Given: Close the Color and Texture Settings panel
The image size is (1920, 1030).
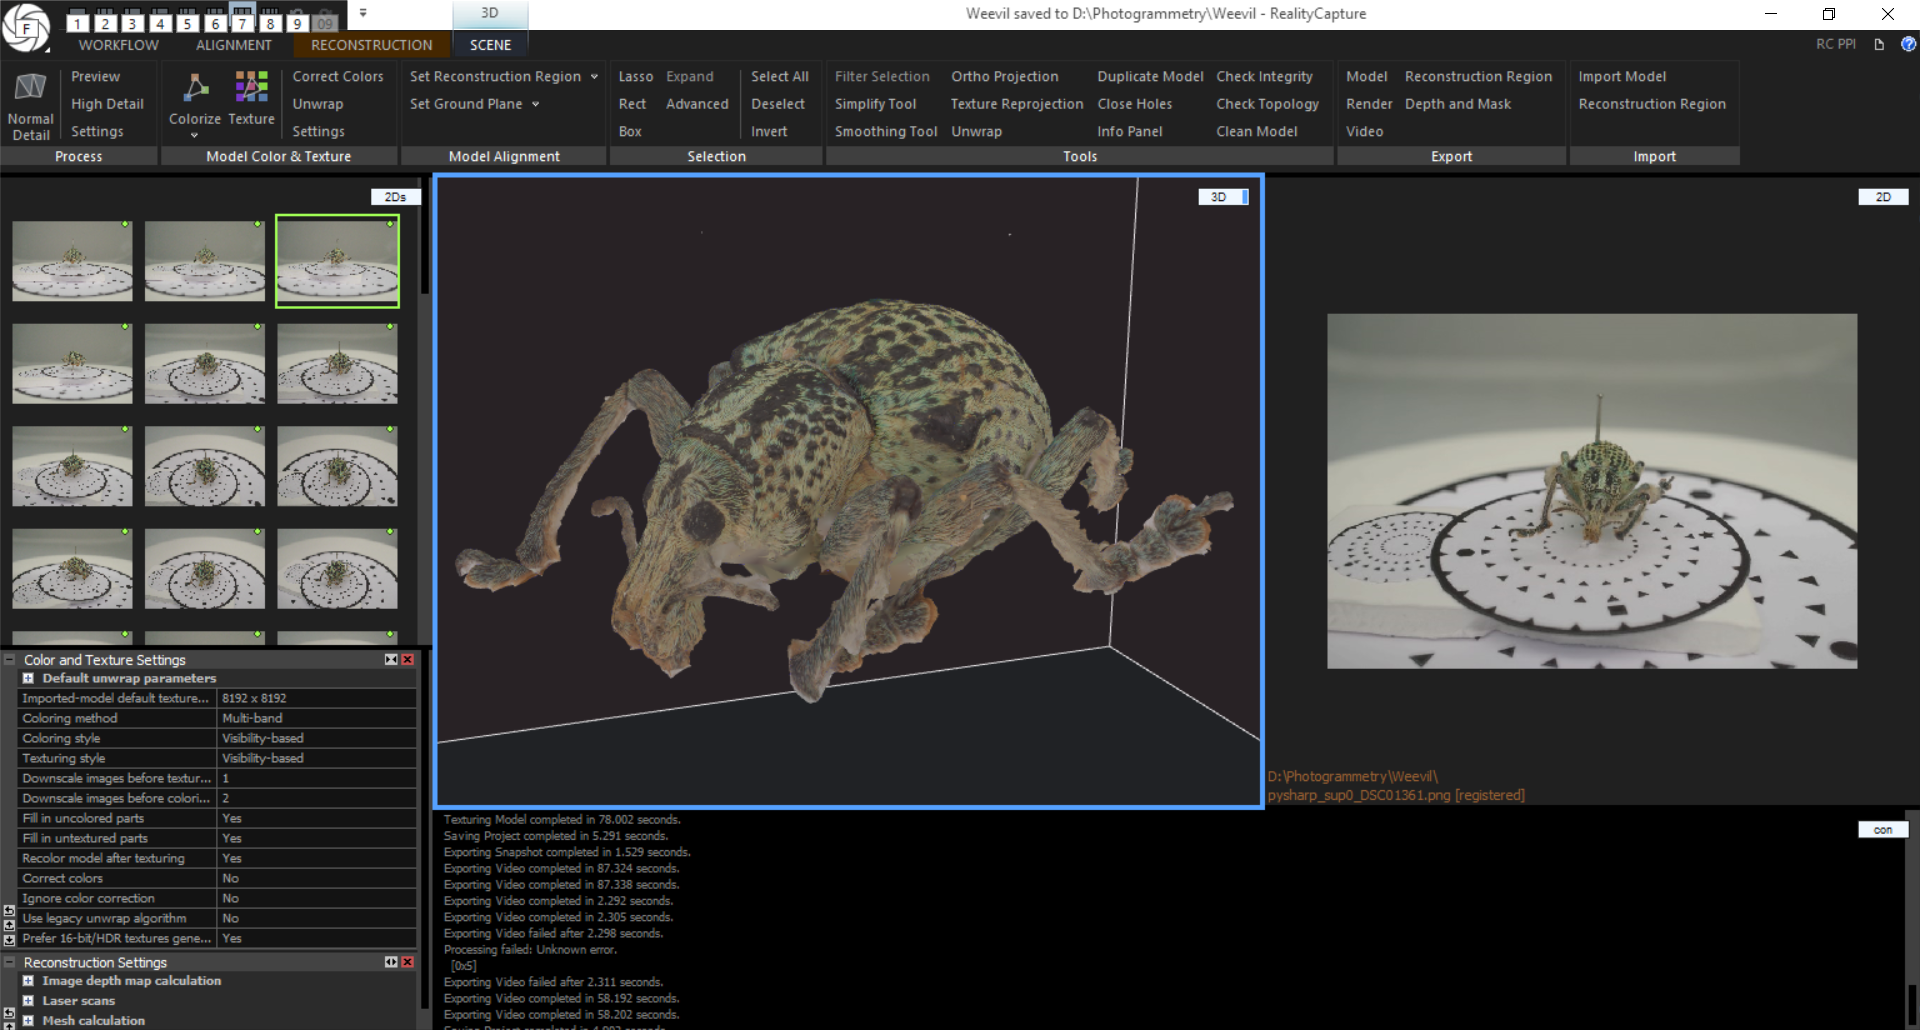Looking at the screenshot, I should 408,660.
